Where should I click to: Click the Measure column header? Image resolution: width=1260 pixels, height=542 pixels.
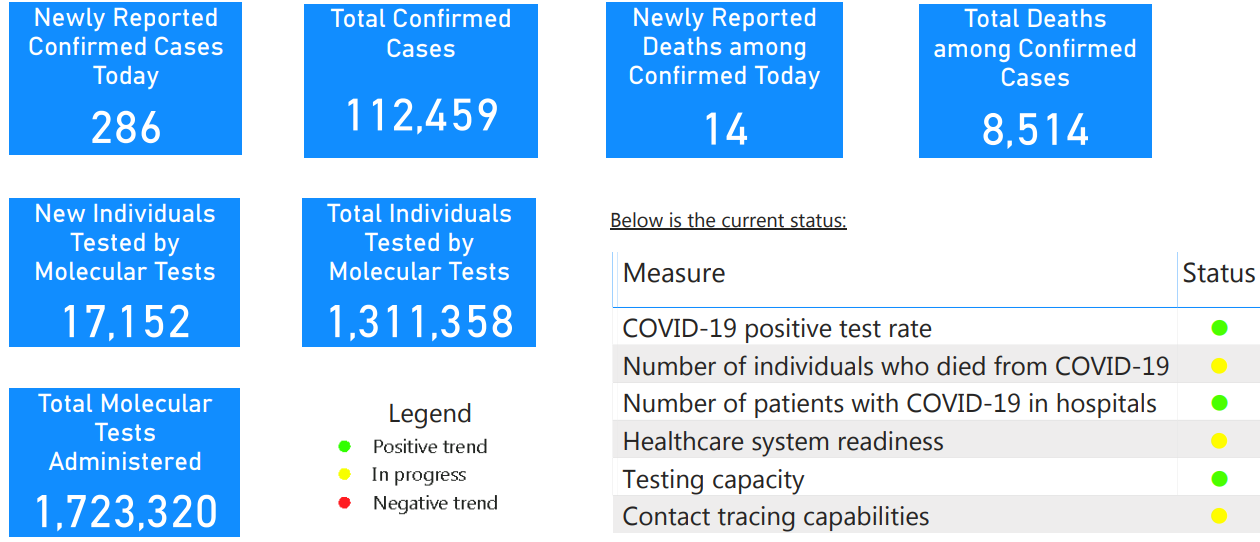coord(674,273)
